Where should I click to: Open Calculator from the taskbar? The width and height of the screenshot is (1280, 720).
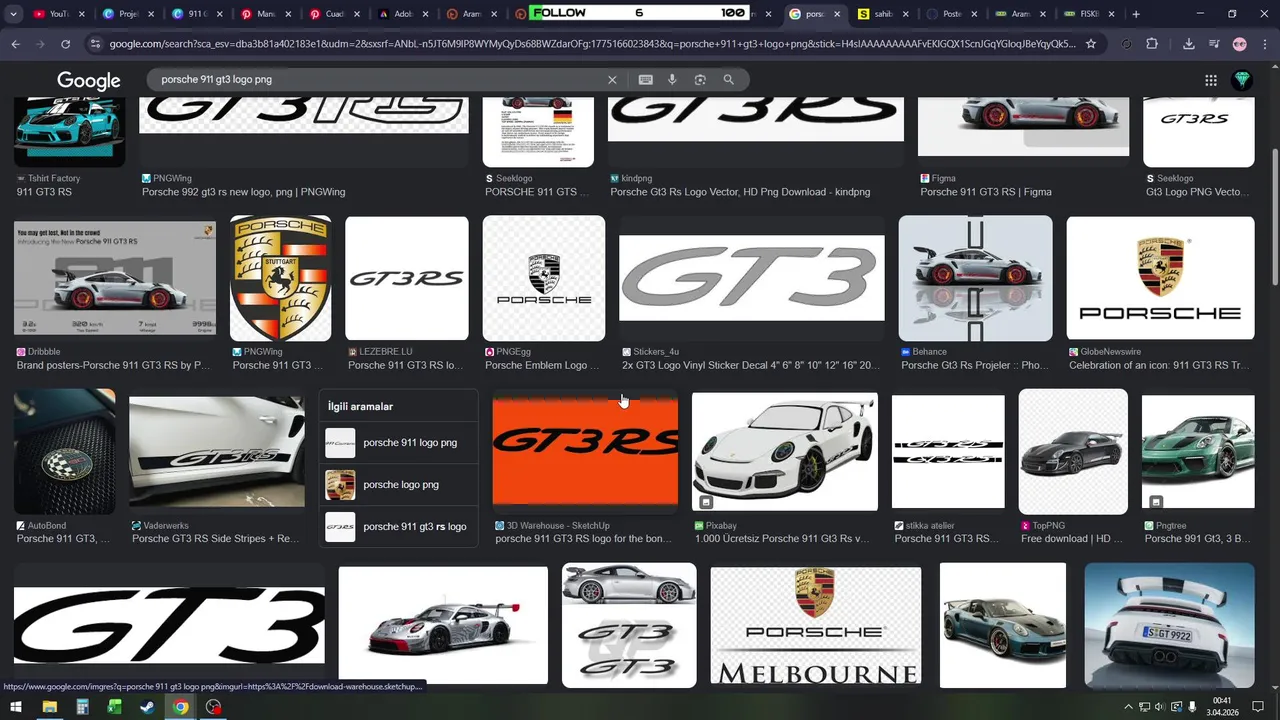click(x=82, y=707)
